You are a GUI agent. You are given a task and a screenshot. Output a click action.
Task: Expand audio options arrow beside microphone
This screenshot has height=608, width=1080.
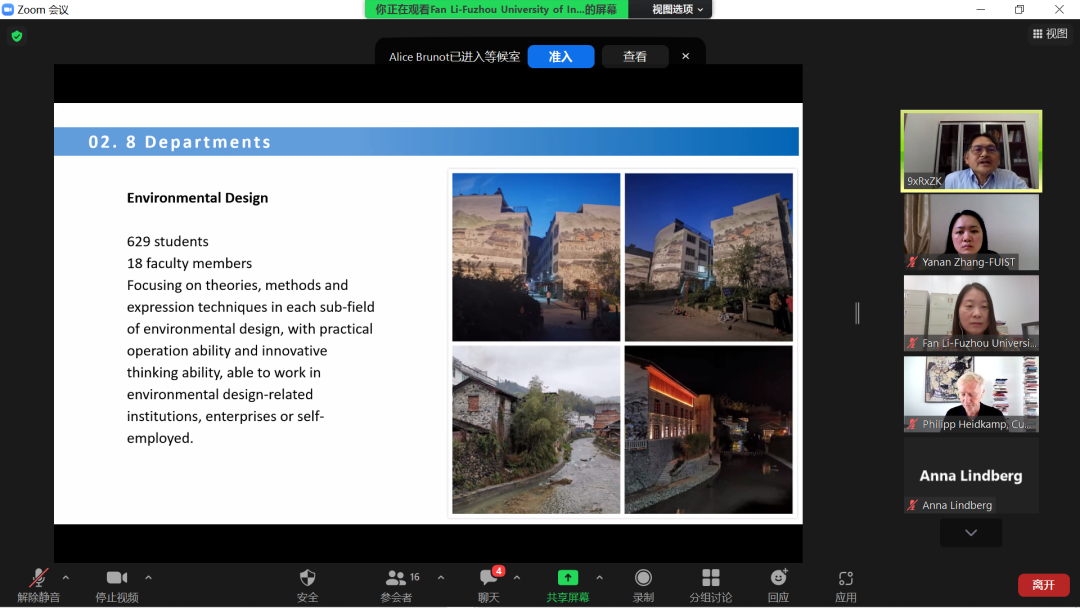66,578
